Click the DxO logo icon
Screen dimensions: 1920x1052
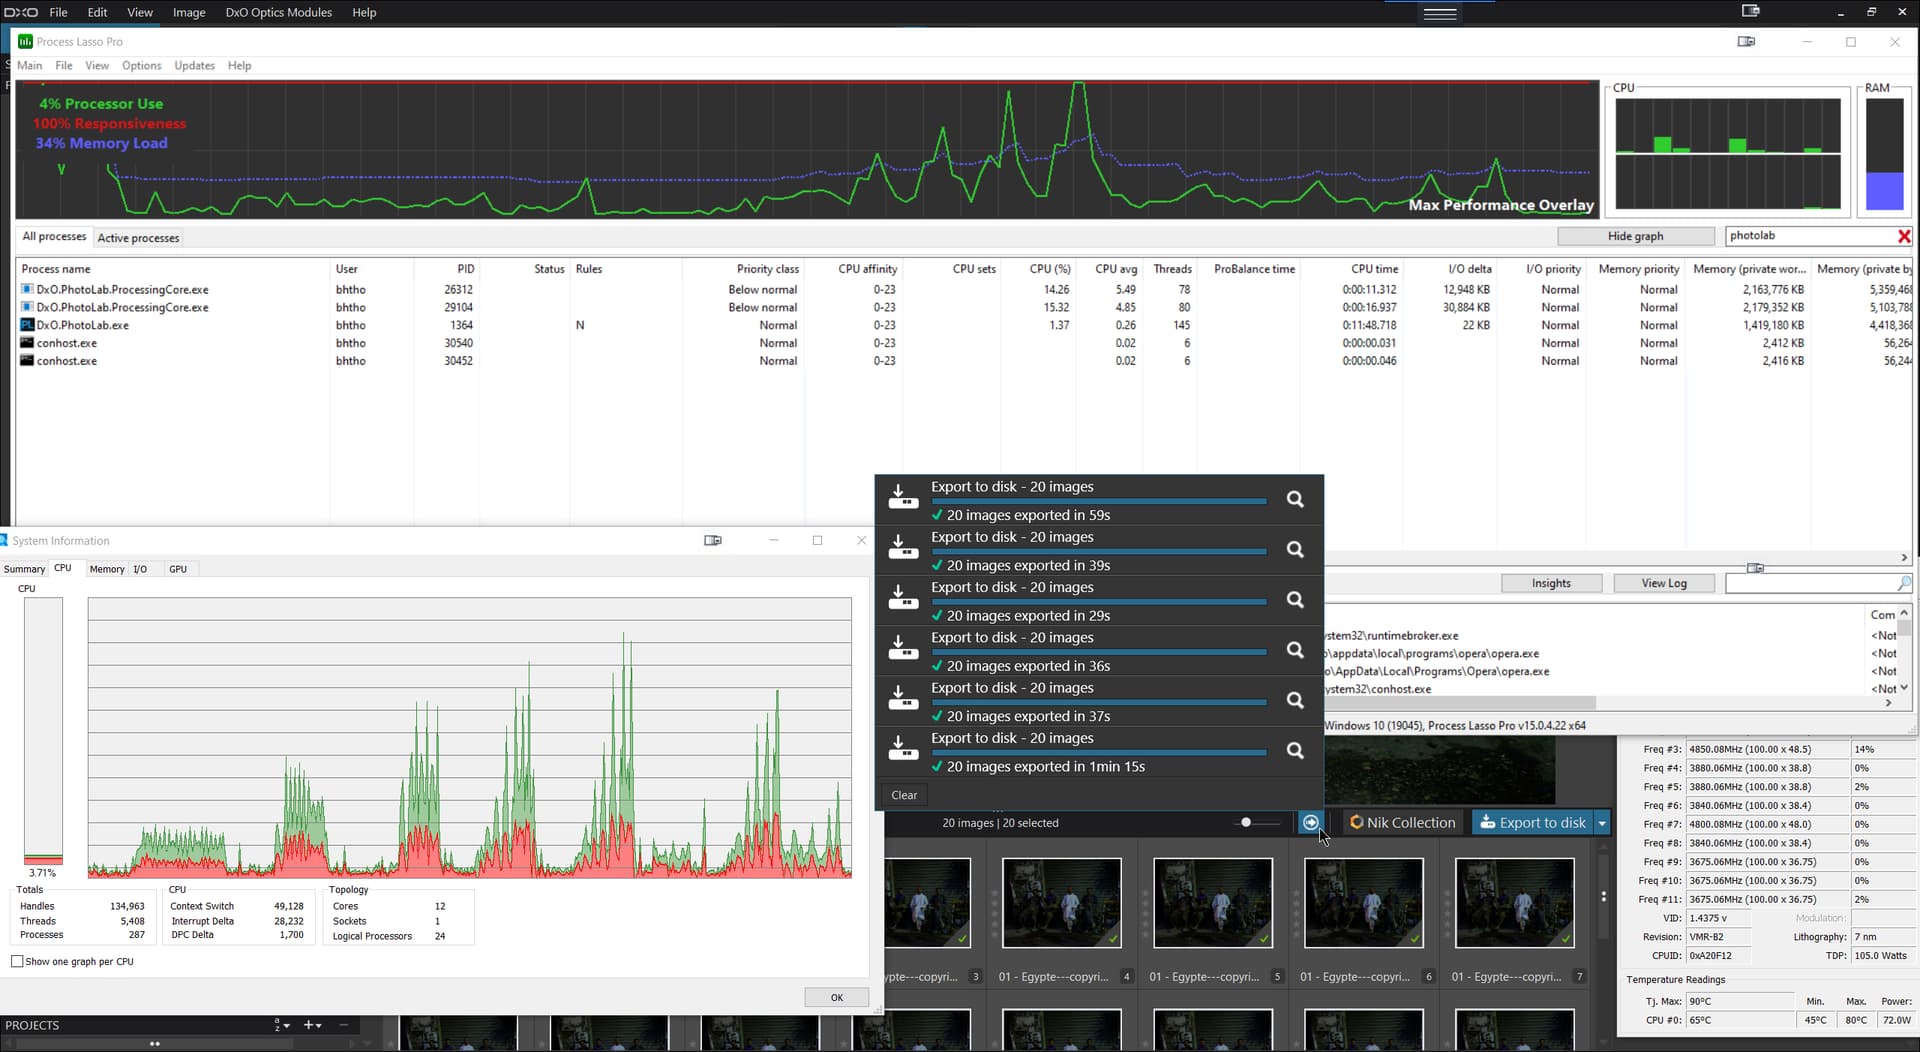20,12
